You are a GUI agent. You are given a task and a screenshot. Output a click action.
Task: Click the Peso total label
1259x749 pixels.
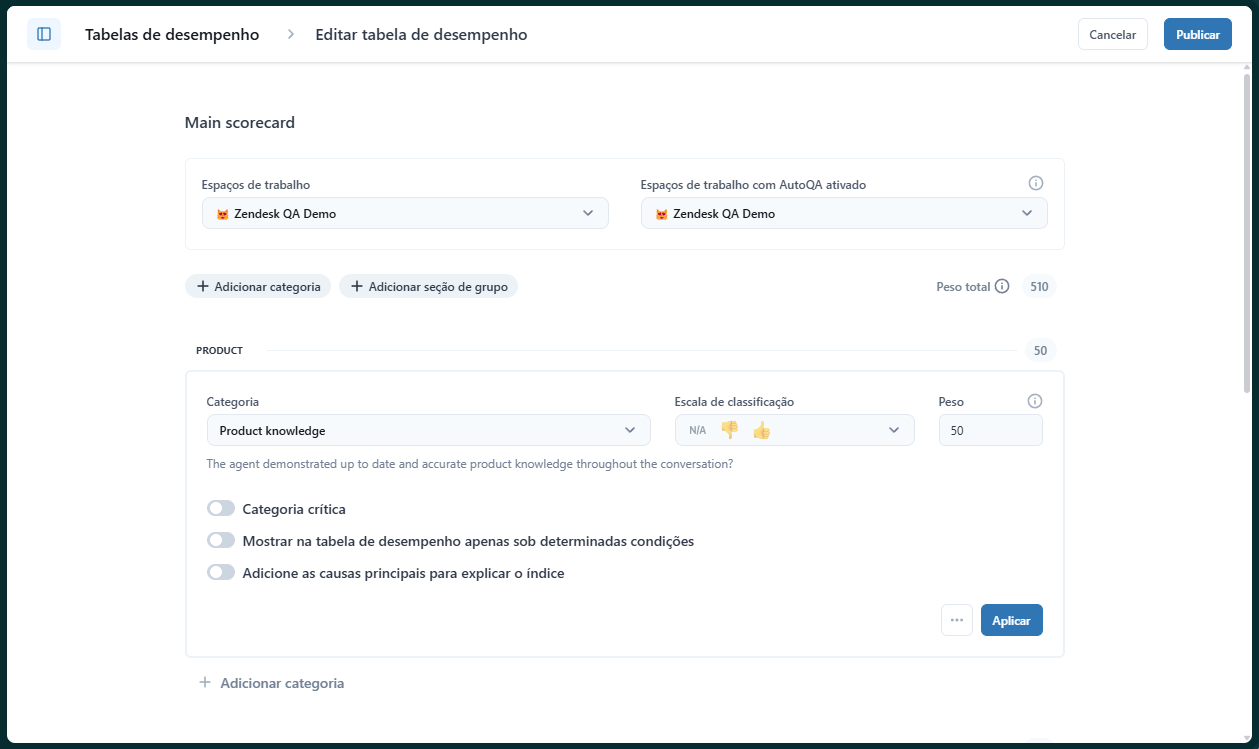pos(963,286)
